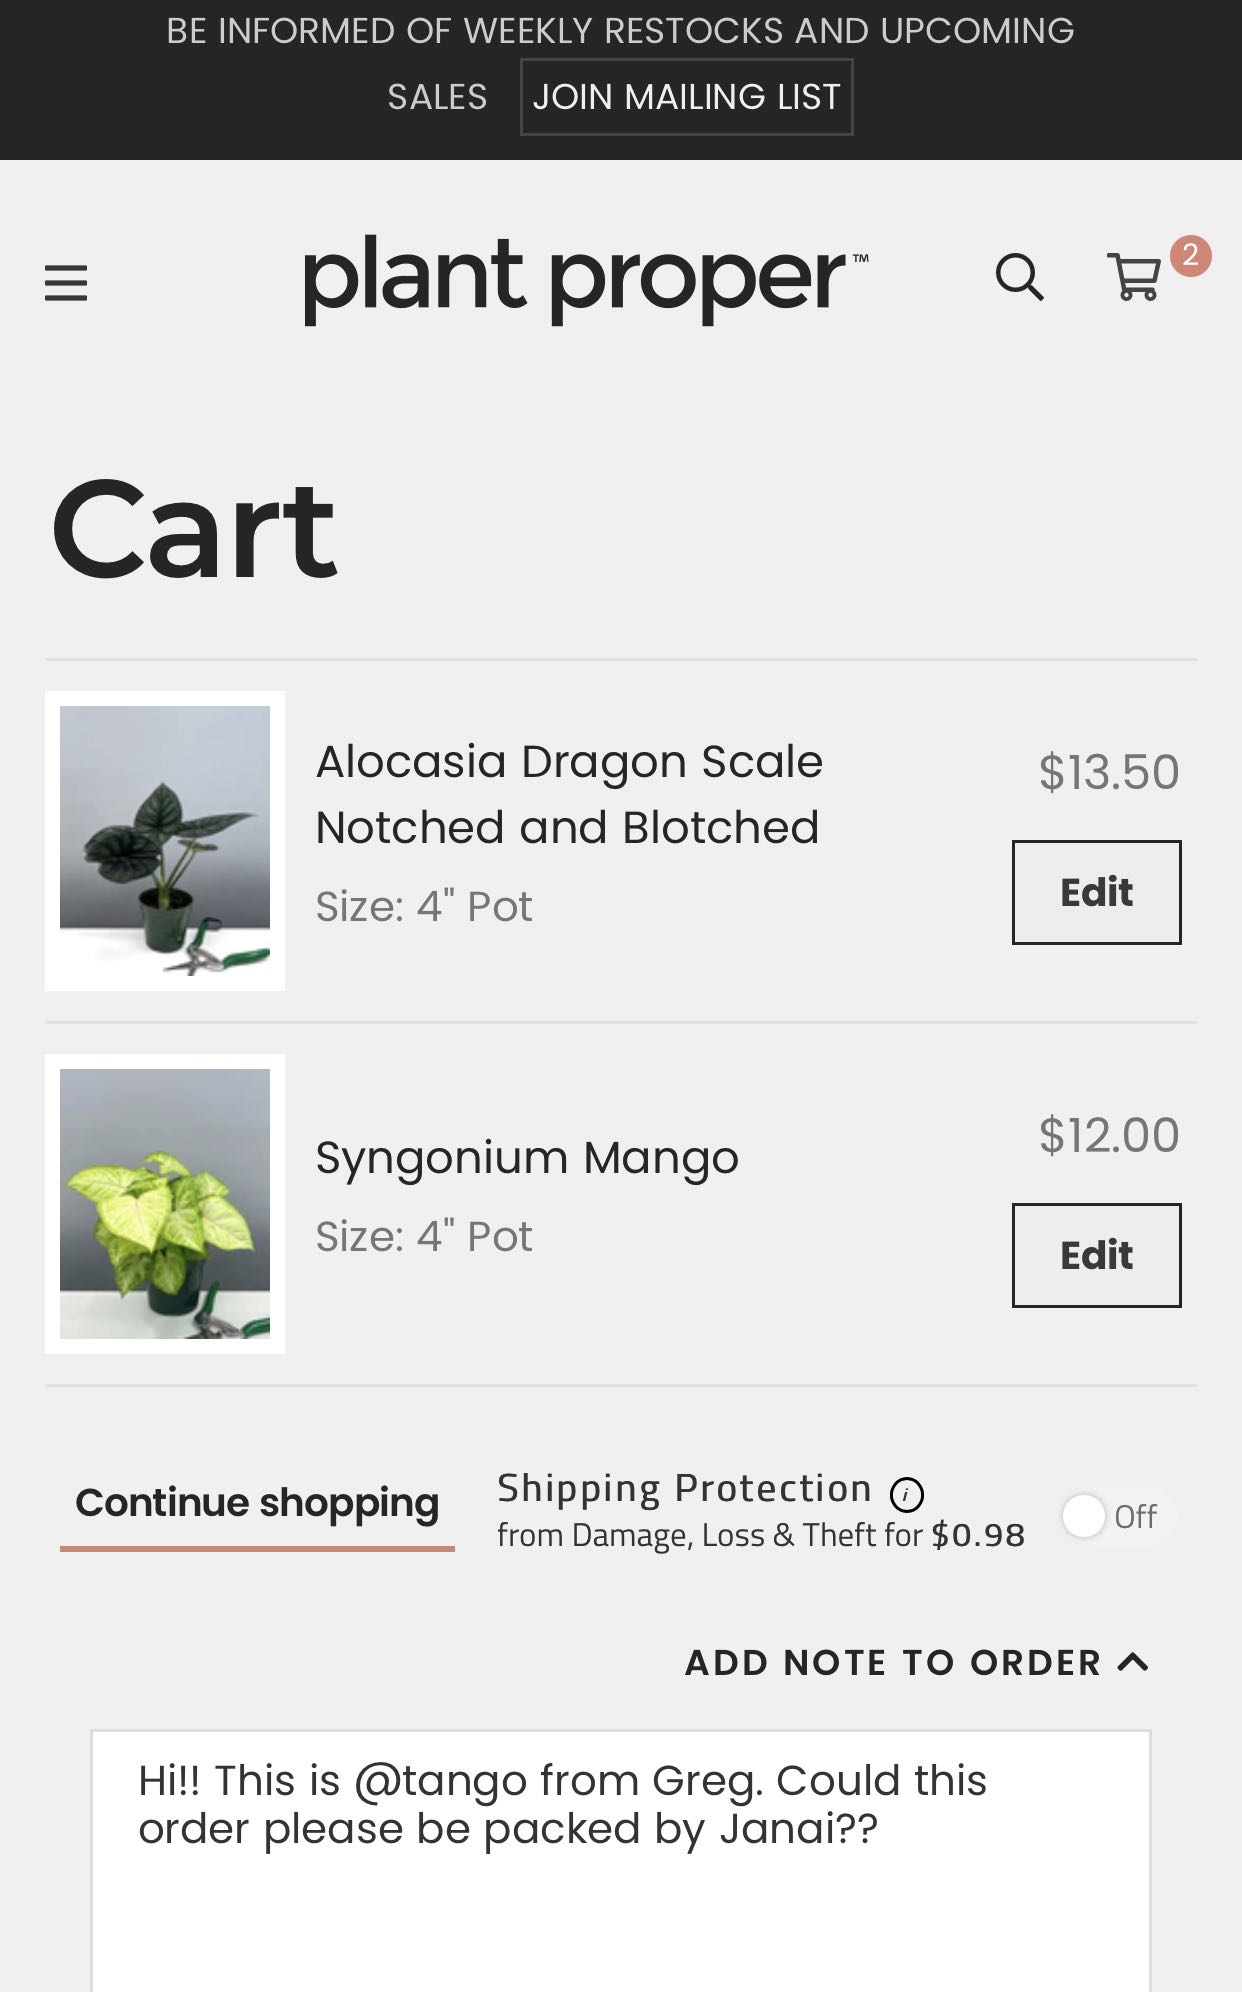This screenshot has height=1992, width=1242.
Task: Click the Alocasia $13.50 price
Action: coord(1109,772)
